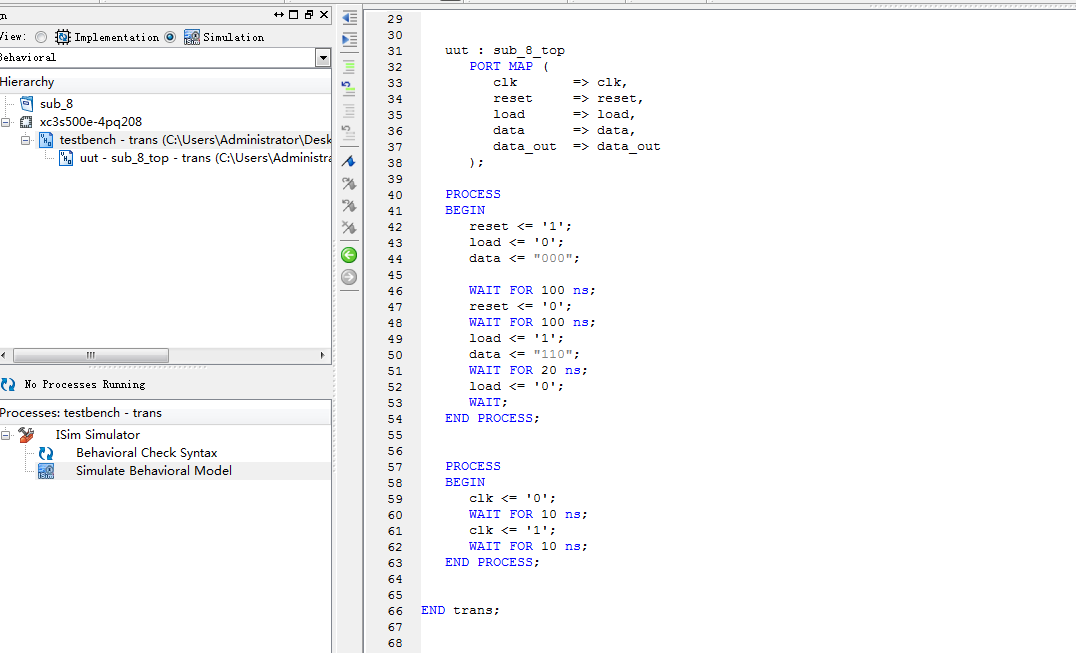This screenshot has width=1076, height=653.
Task: Click the increase indent icon in editor toolbar
Action: (x=349, y=40)
